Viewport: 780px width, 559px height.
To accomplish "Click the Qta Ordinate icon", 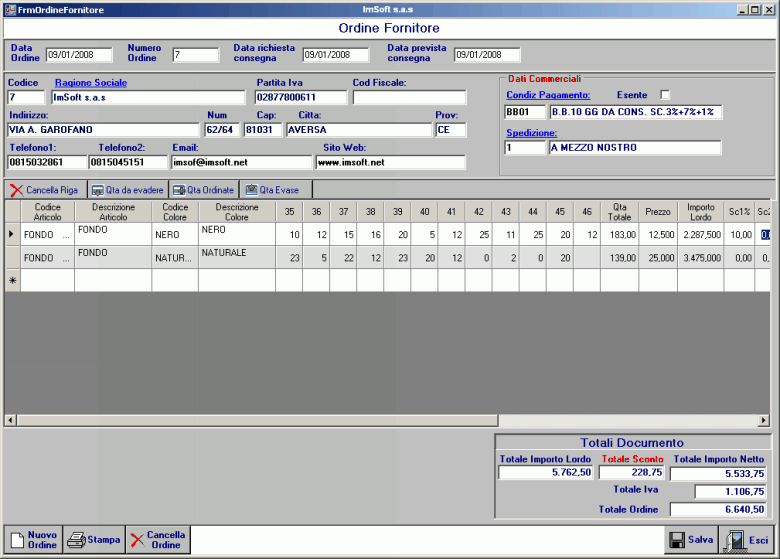I will [x=179, y=190].
